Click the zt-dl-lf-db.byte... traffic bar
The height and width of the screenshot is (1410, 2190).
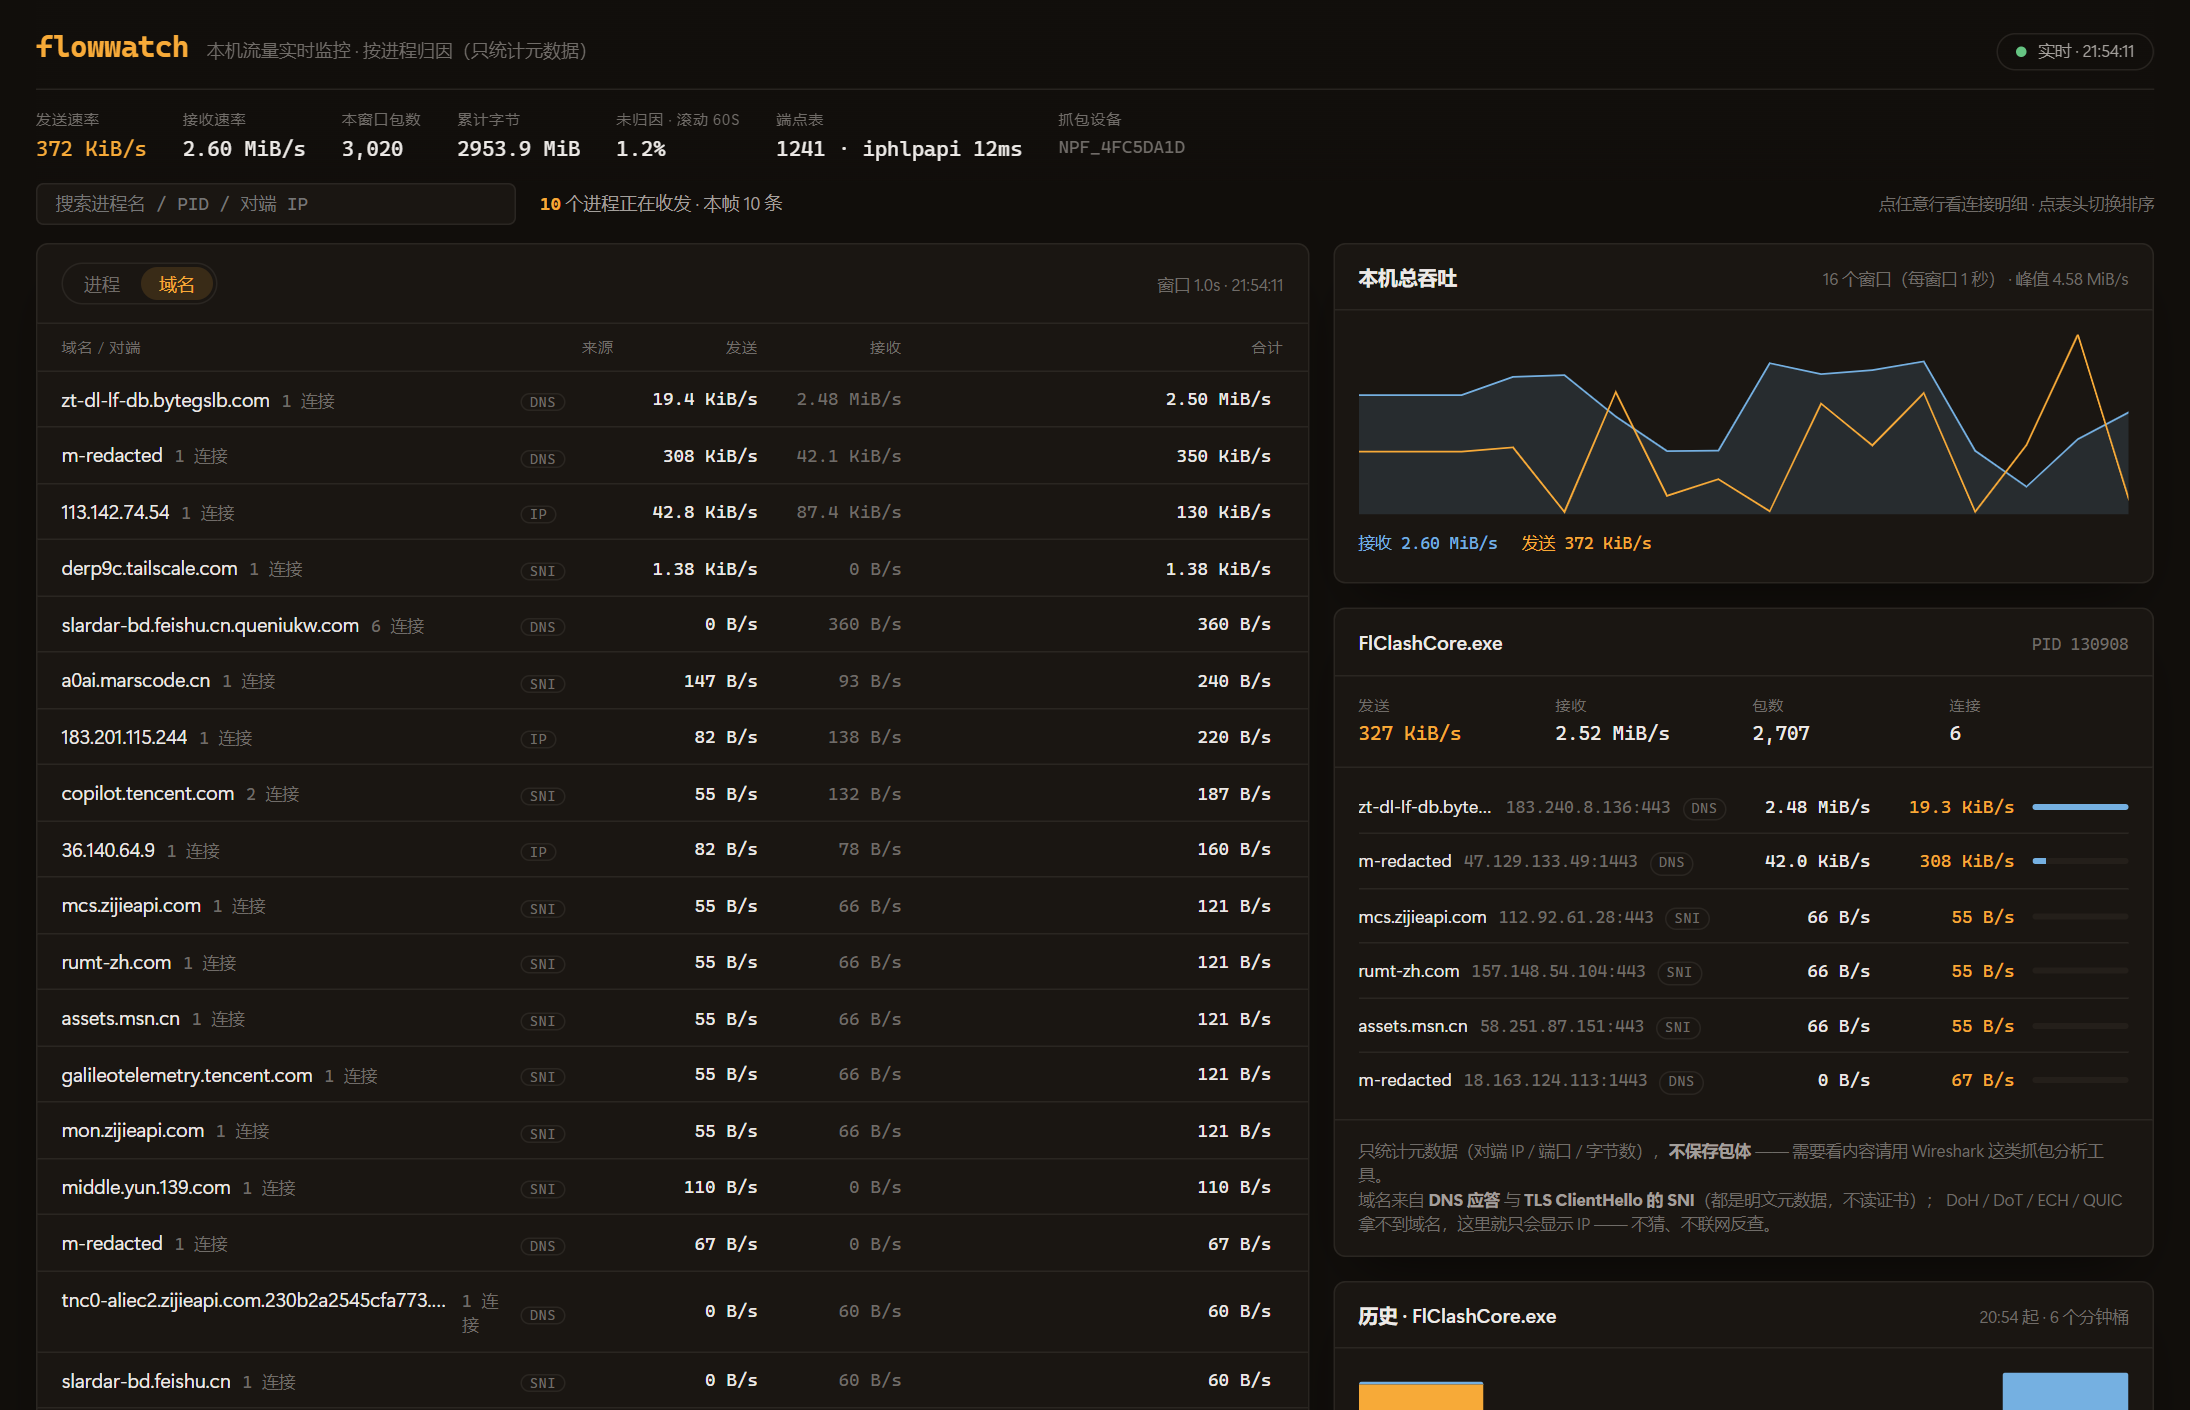[2080, 807]
